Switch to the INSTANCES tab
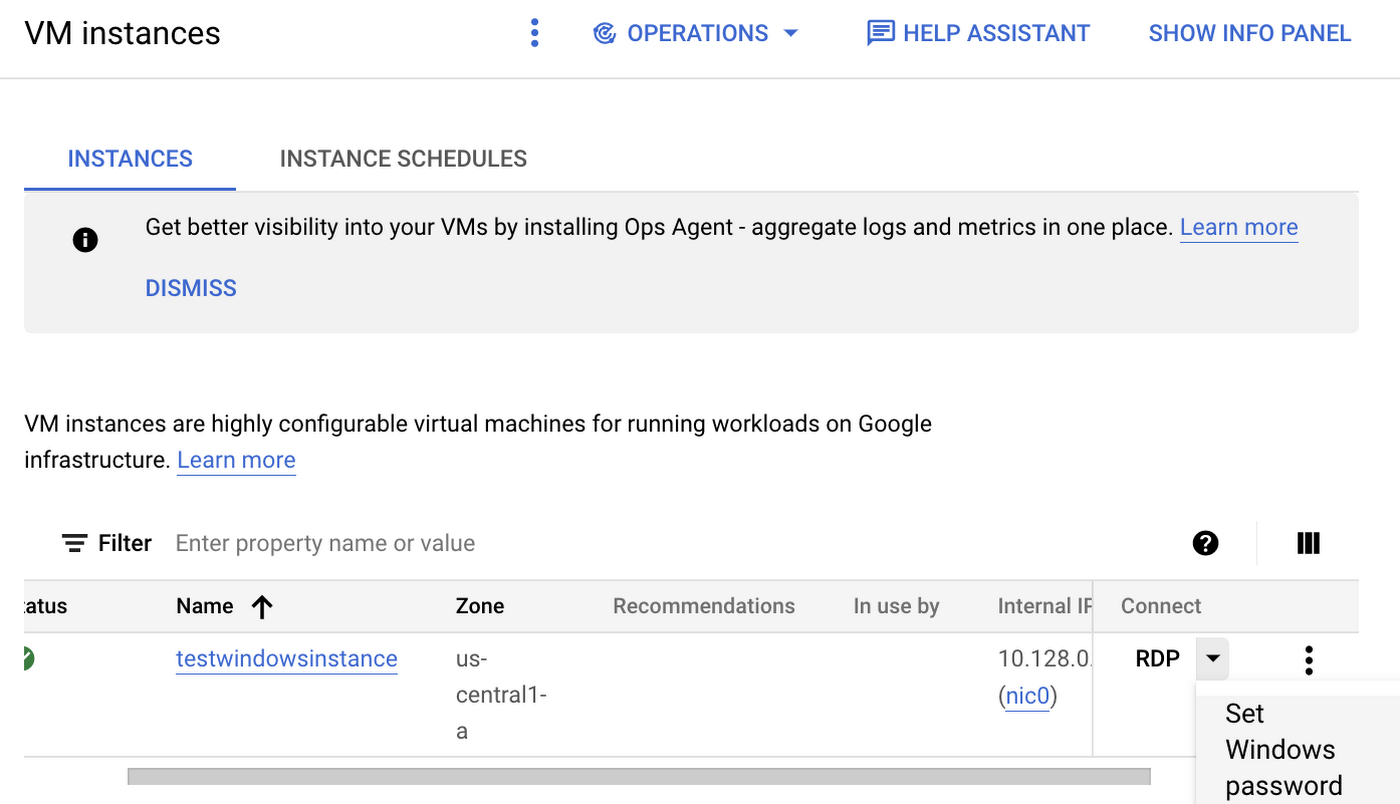This screenshot has height=804, width=1400. (130, 159)
